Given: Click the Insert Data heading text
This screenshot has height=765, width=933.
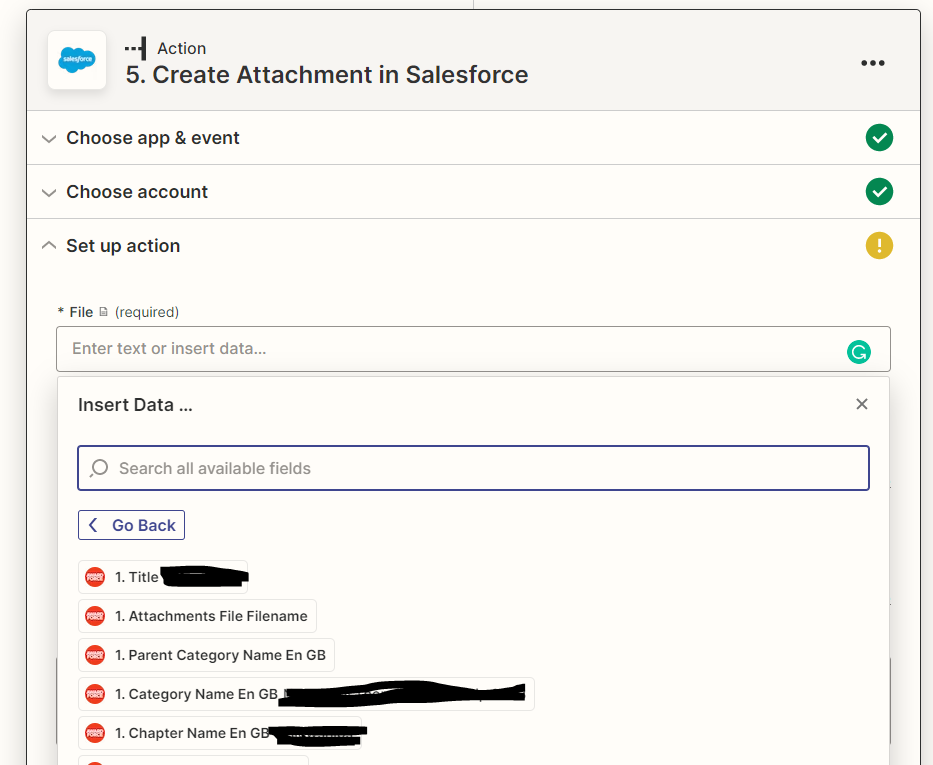Looking at the screenshot, I should coord(135,405).
